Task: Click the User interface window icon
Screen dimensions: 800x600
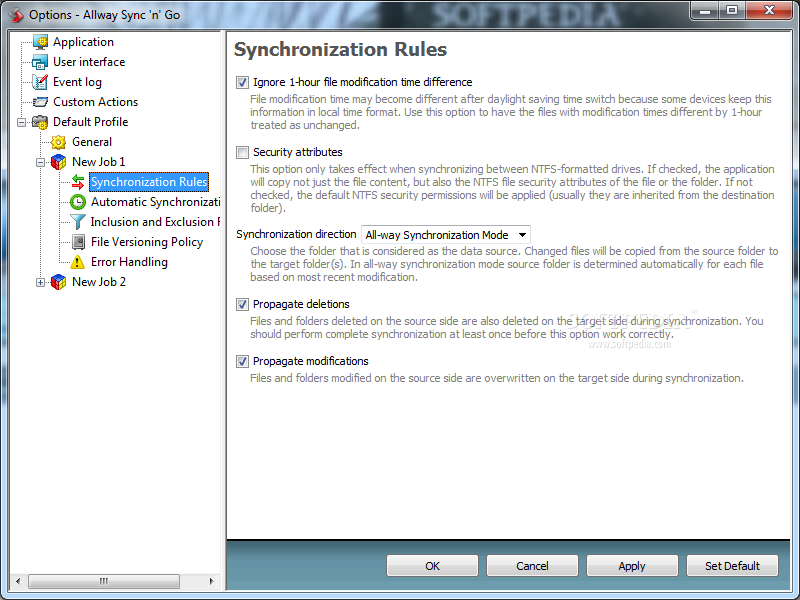Action: click(x=40, y=62)
